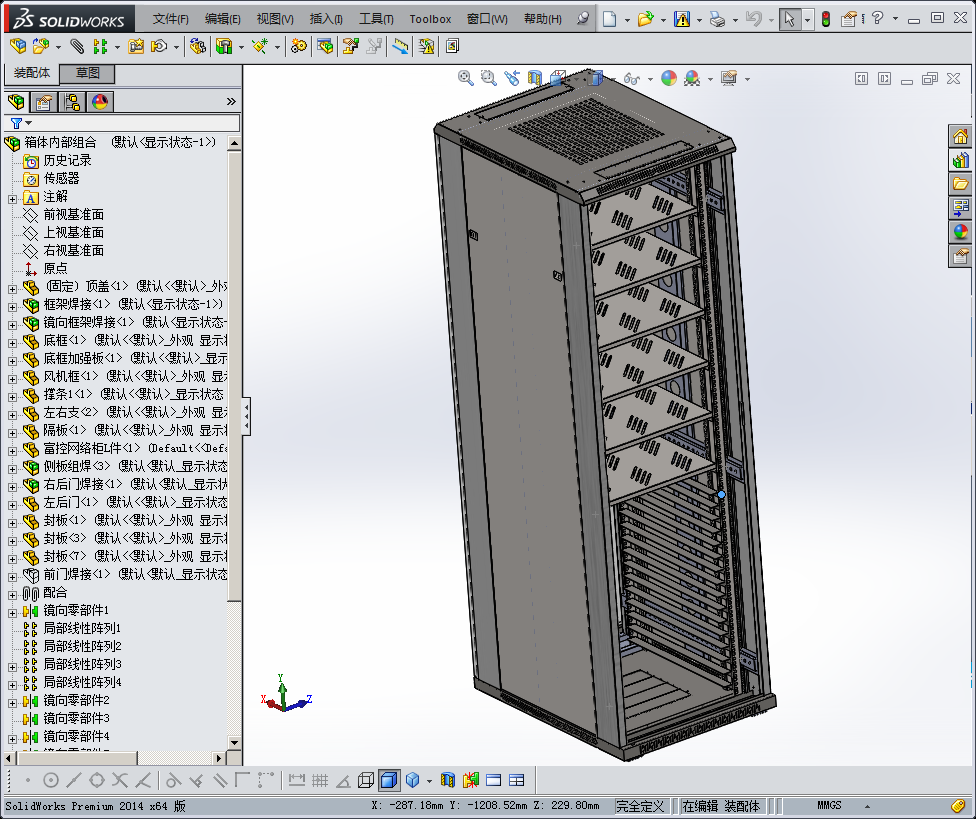Viewport: 976px width, 819px height.
Task: Click the Reference Geometry icon
Action: point(260,46)
